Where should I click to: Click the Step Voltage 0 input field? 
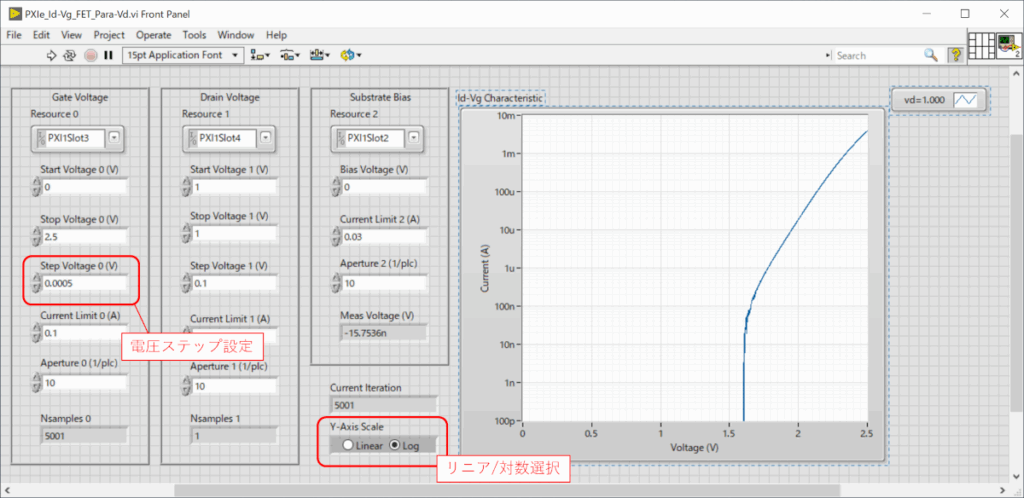pyautogui.click(x=84, y=284)
